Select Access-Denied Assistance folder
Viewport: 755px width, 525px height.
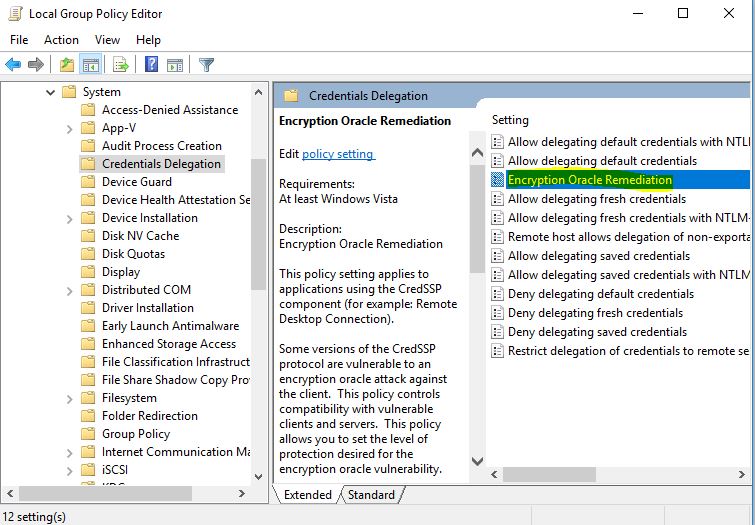170,110
